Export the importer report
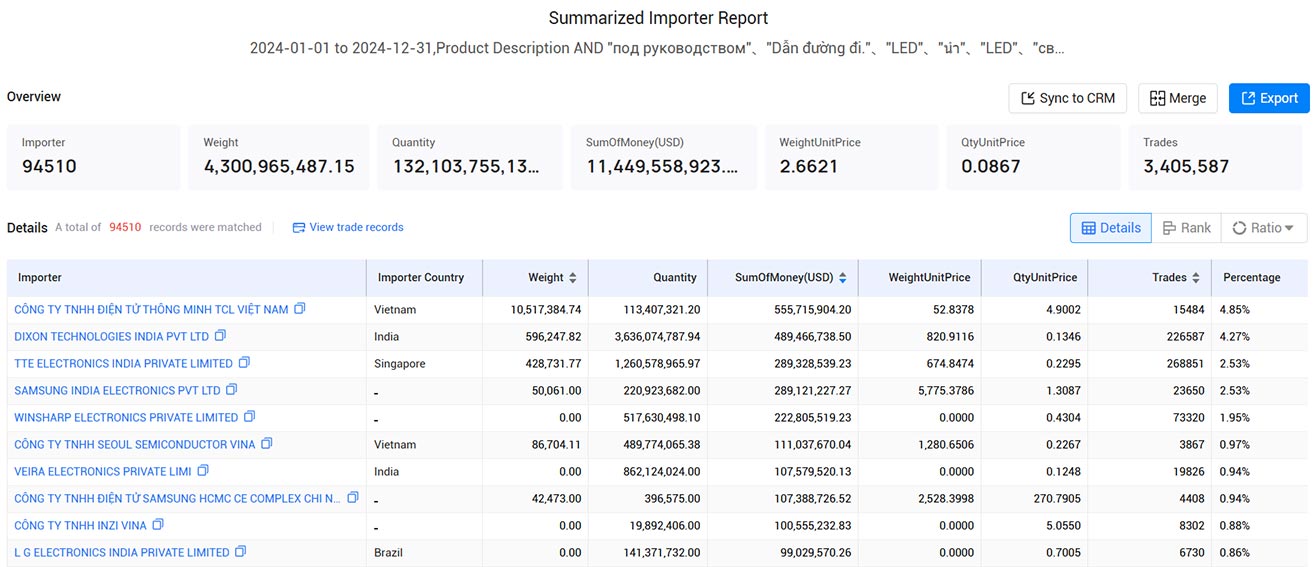The image size is (1313, 567). click(1269, 98)
